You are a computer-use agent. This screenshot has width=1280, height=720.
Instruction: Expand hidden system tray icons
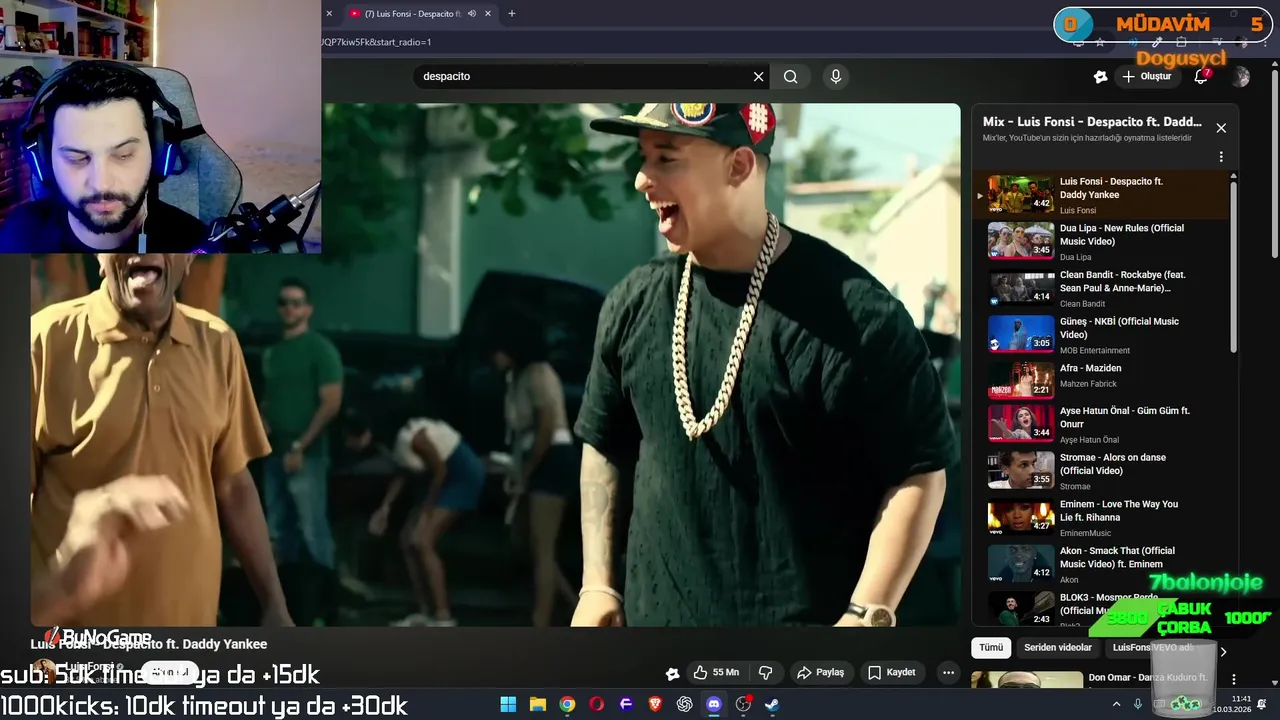(x=1117, y=704)
